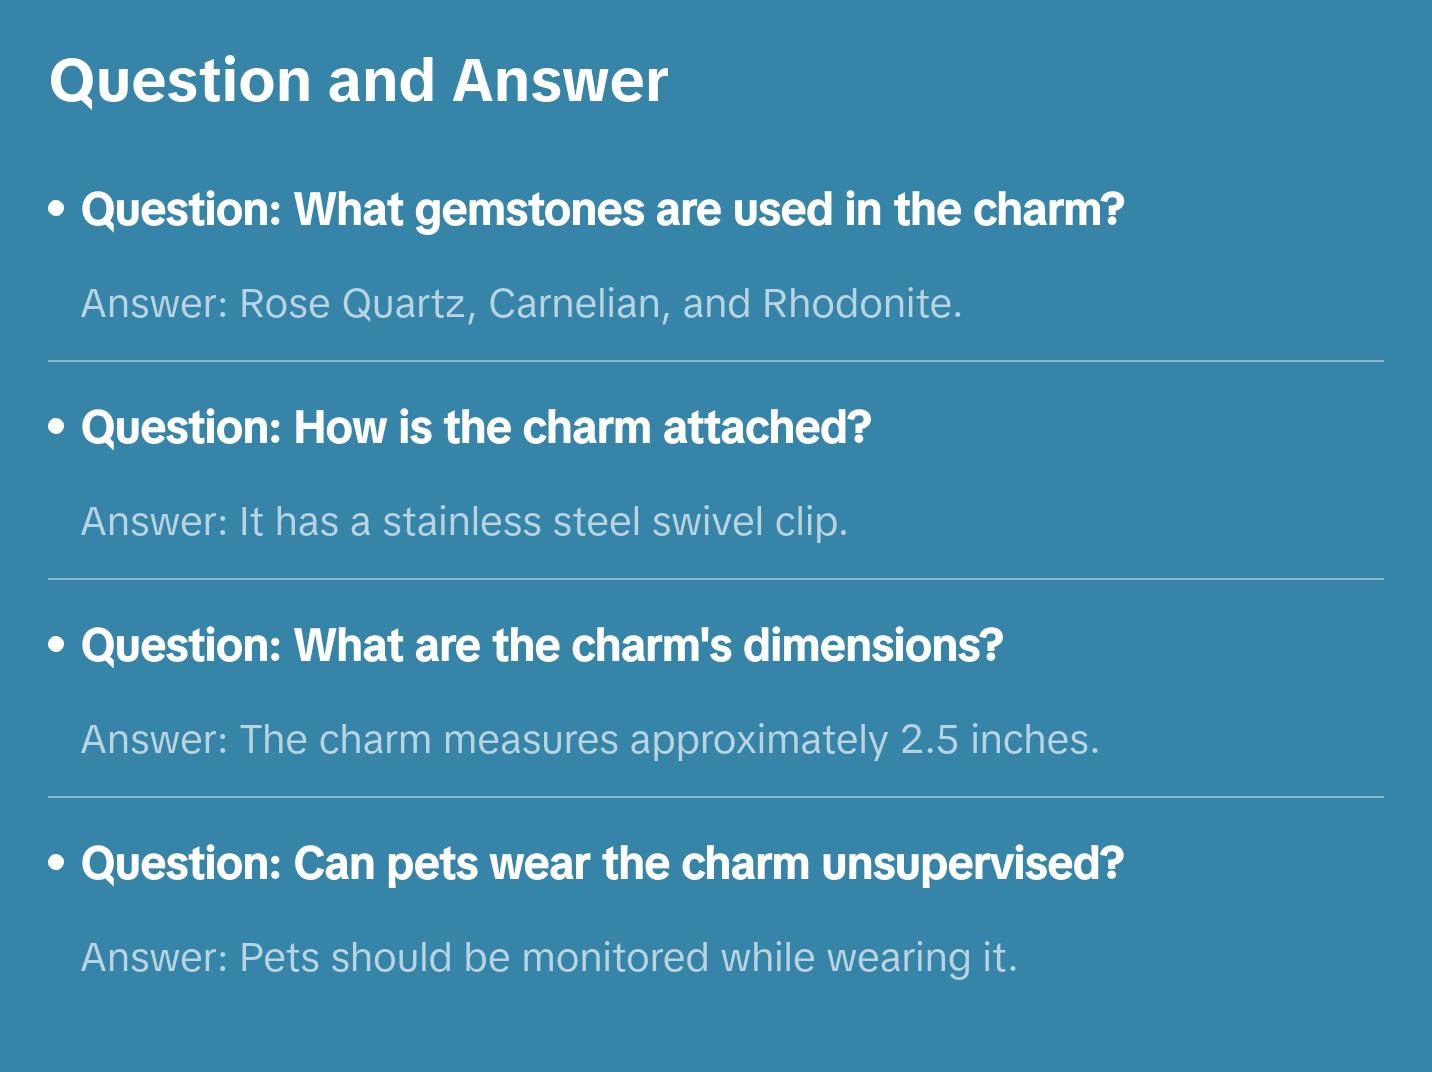Click the bullet beside the pets unsupervised question

[57, 863]
